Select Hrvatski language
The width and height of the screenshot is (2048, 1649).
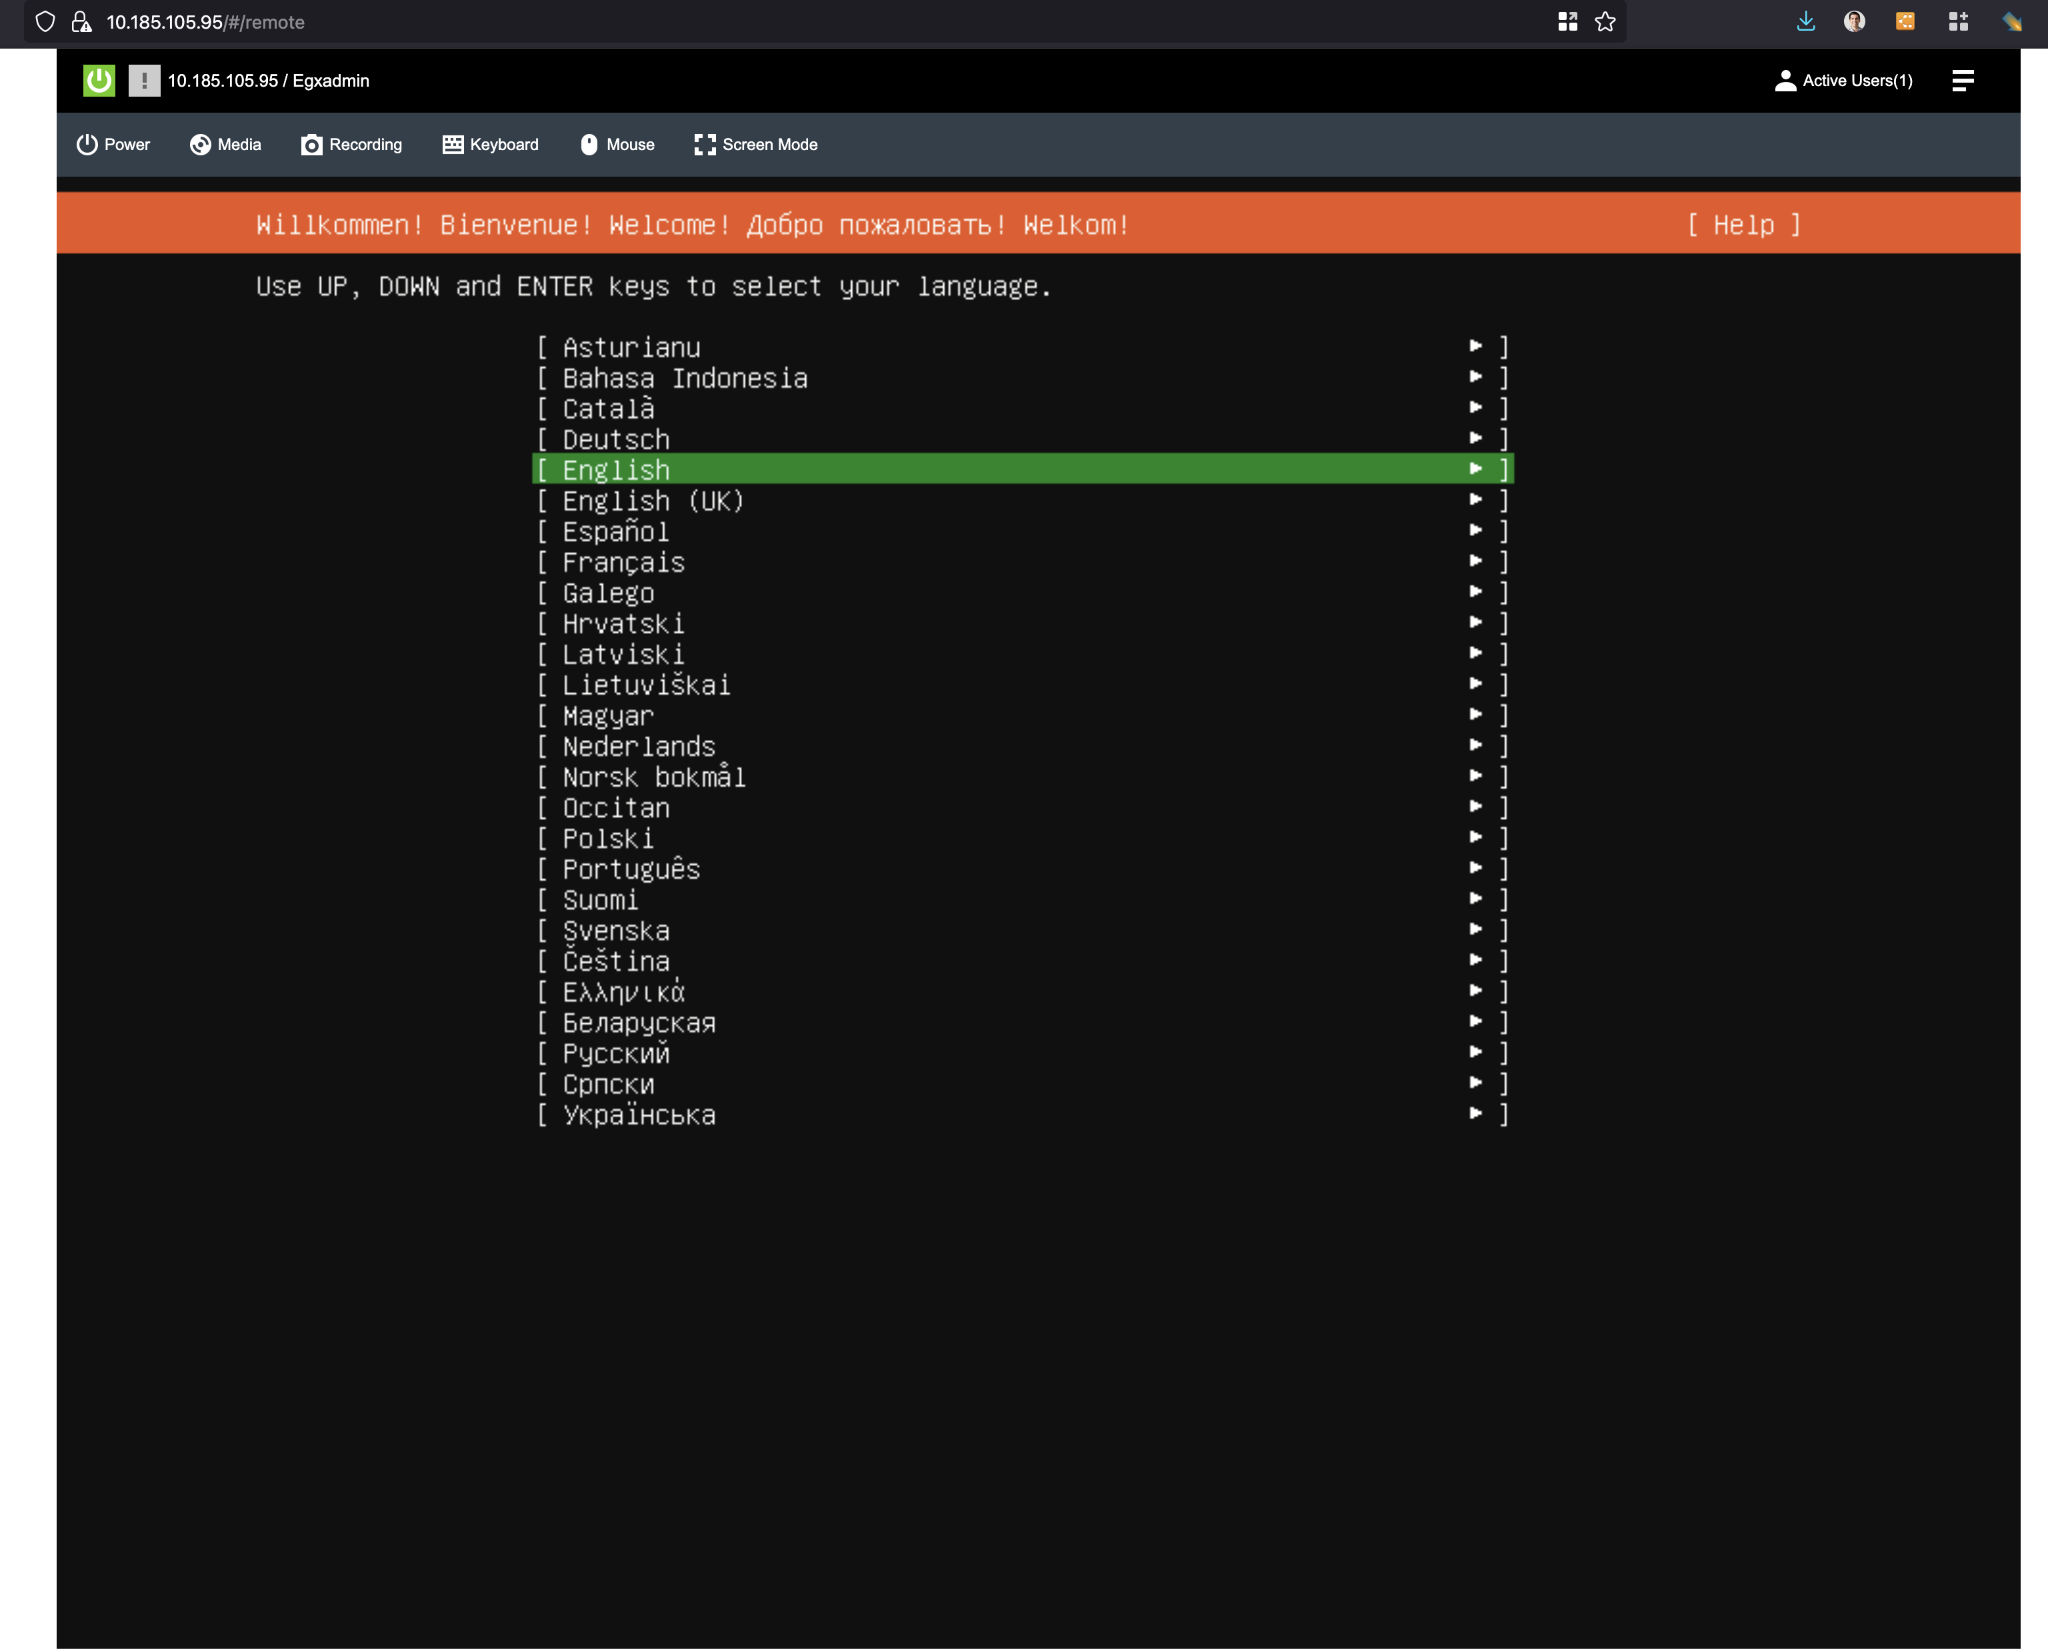tap(1022, 623)
